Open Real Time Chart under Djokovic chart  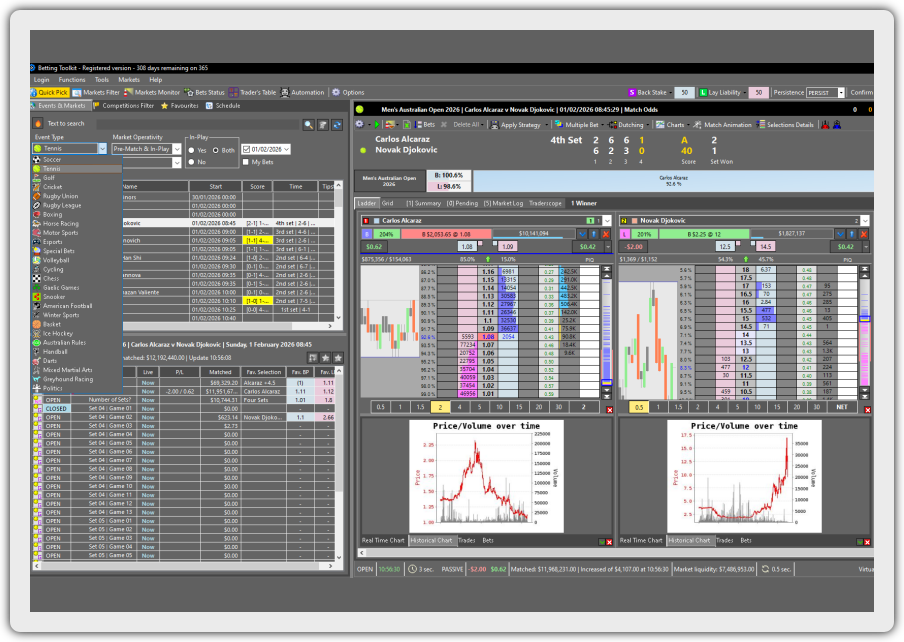pos(641,541)
